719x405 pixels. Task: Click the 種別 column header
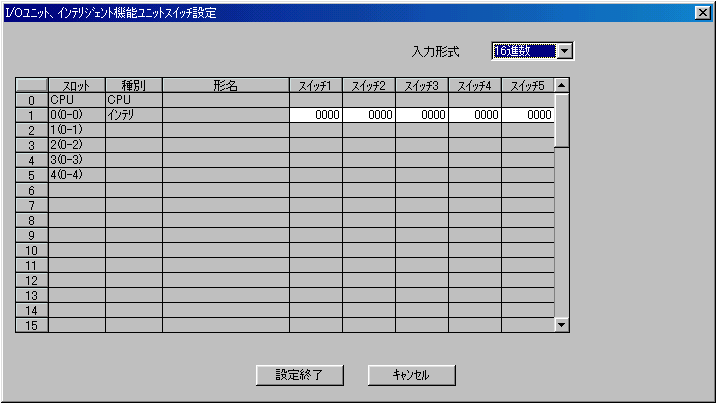(134, 86)
